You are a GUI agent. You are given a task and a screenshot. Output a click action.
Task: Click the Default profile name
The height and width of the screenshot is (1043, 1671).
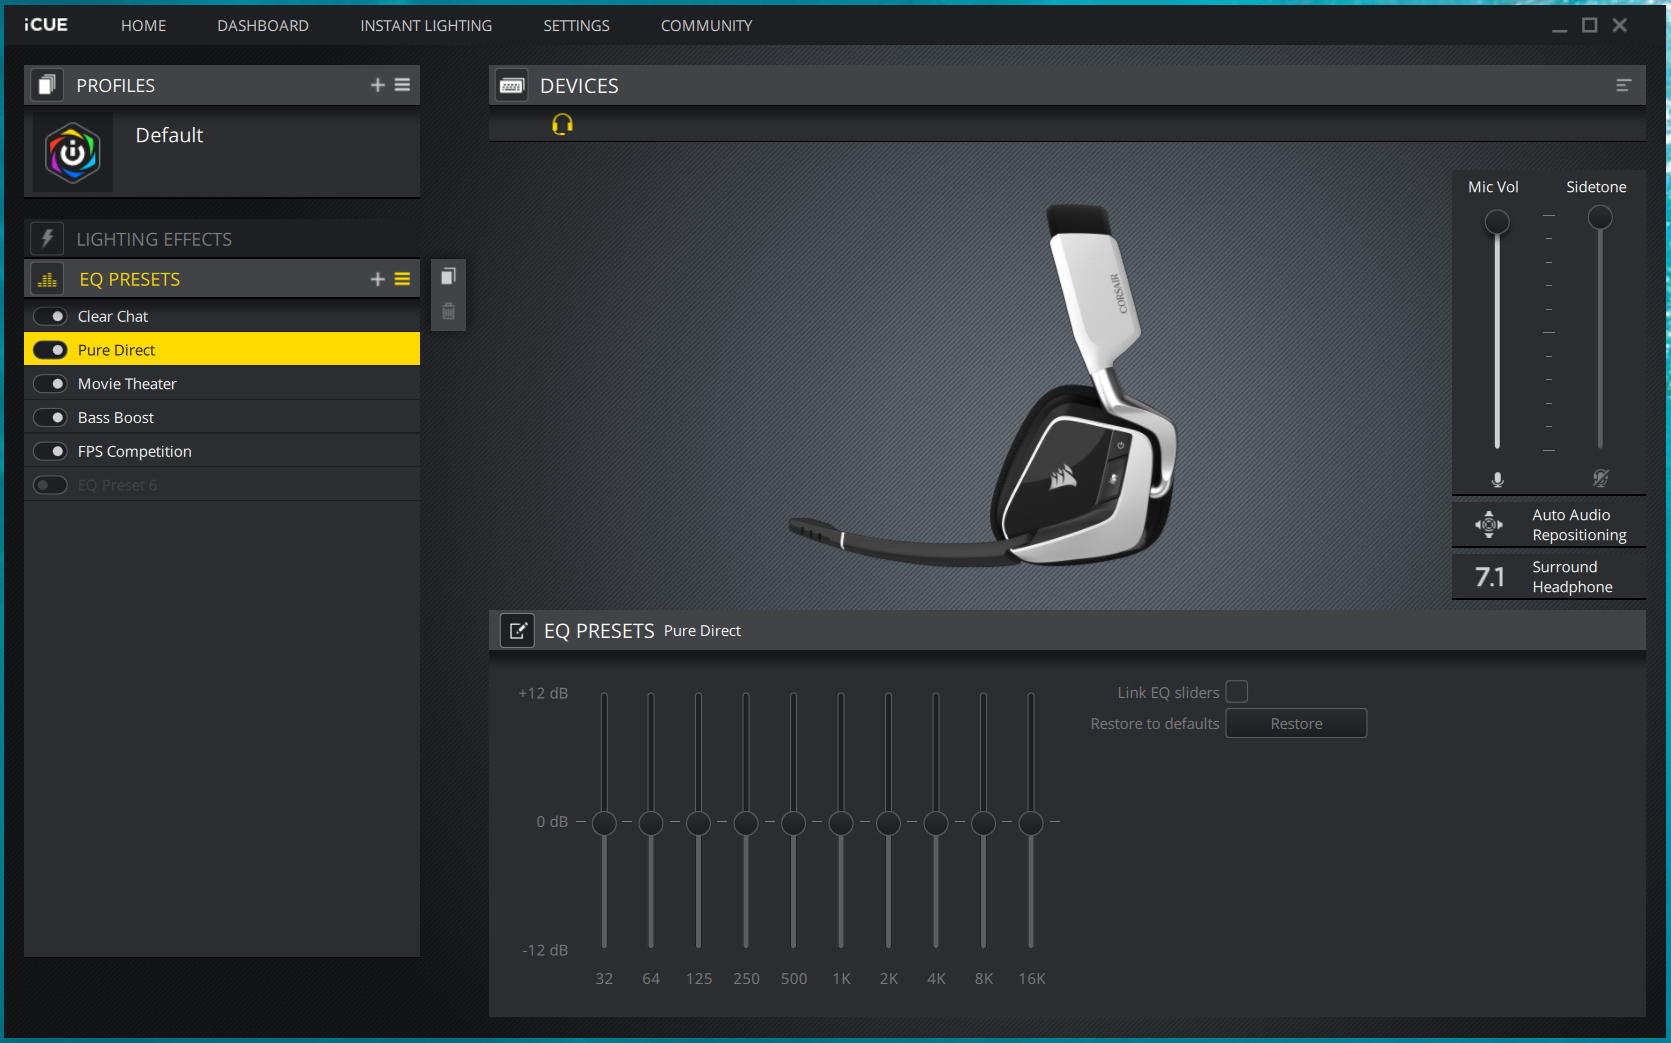pyautogui.click(x=169, y=135)
